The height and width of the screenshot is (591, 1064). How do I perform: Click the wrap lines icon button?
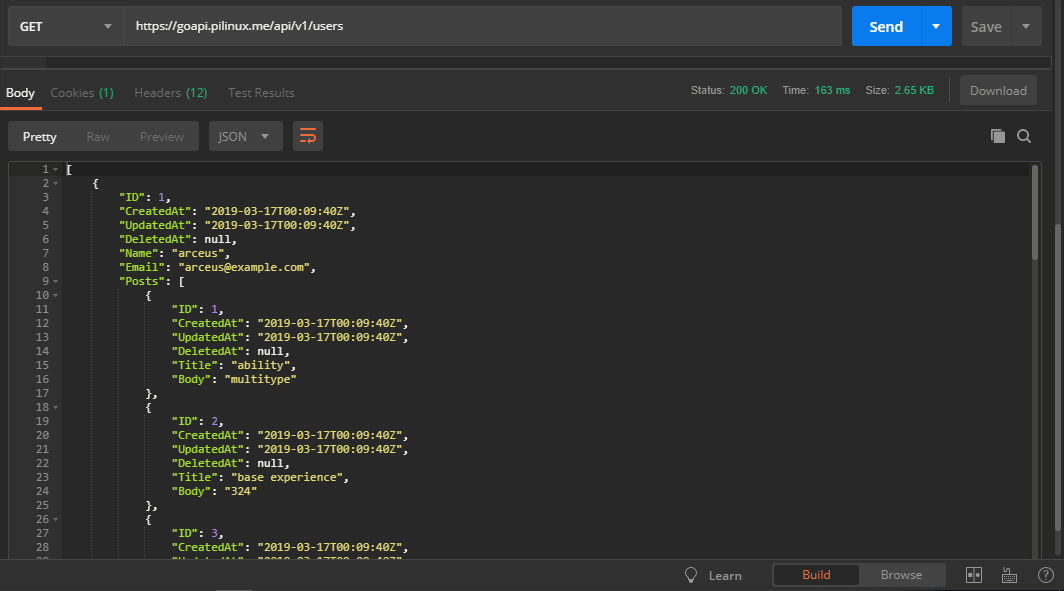pyautogui.click(x=307, y=136)
